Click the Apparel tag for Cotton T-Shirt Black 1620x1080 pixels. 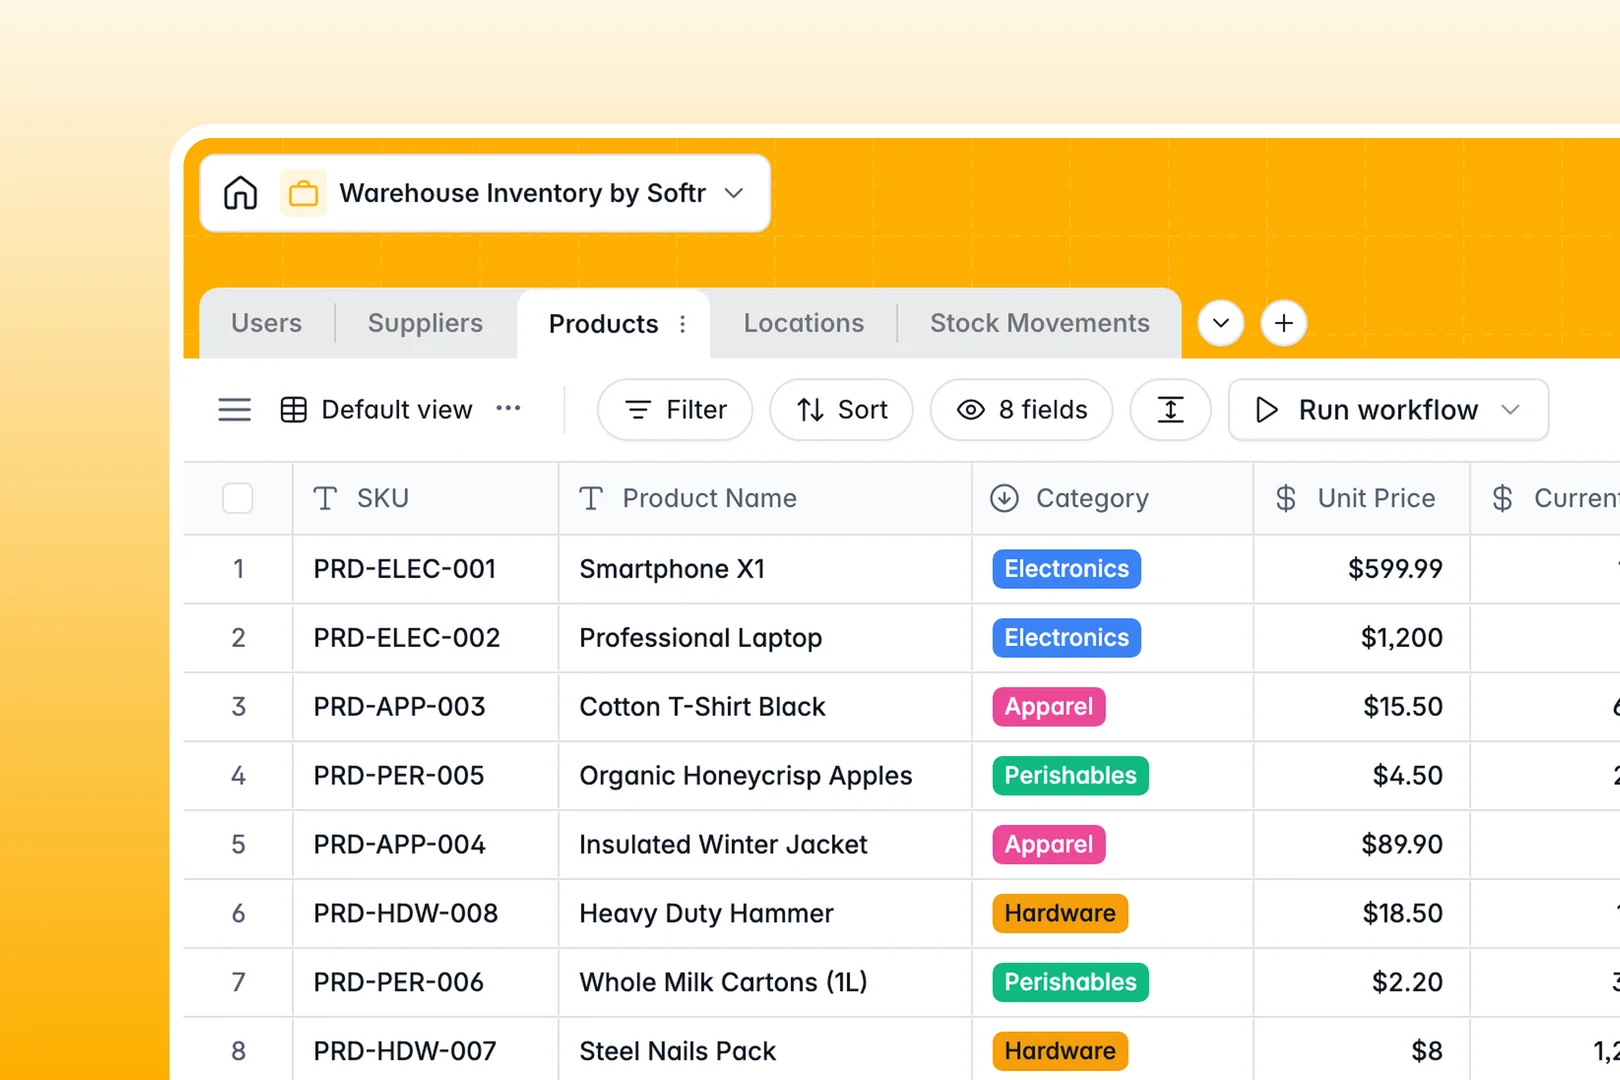(x=1048, y=707)
